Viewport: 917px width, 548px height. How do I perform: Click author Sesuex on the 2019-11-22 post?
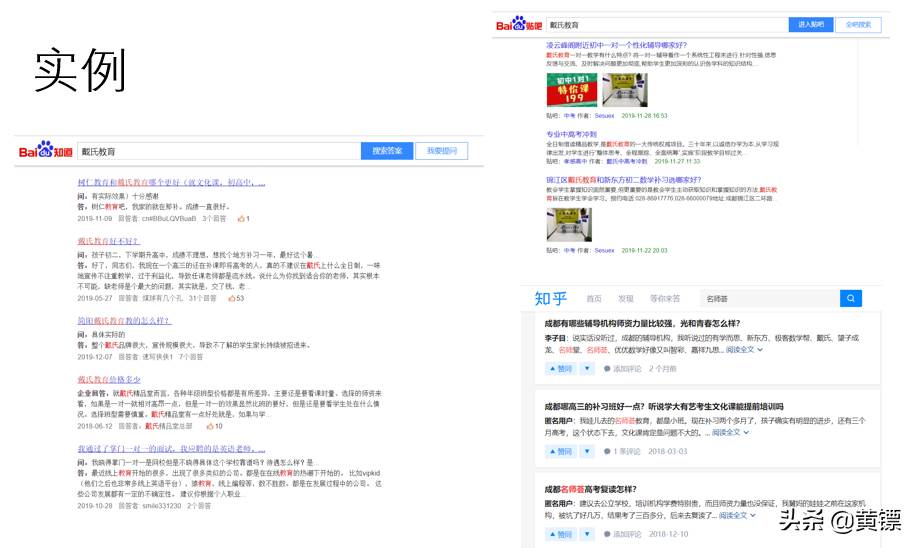tap(604, 250)
